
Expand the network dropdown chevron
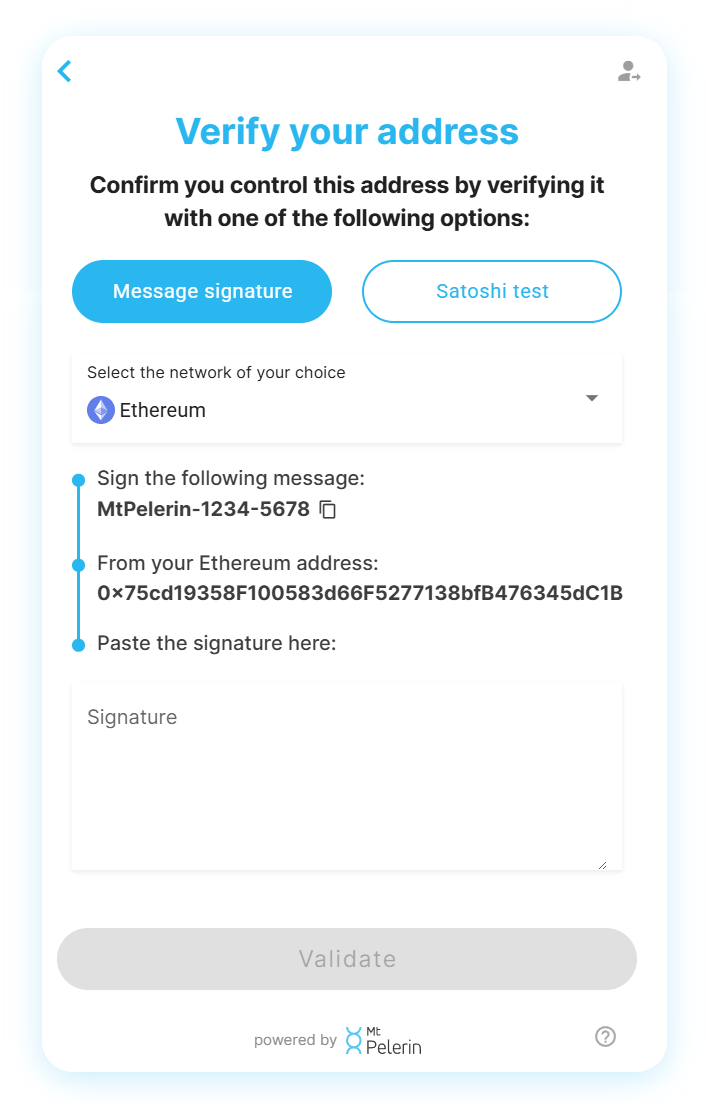point(592,397)
